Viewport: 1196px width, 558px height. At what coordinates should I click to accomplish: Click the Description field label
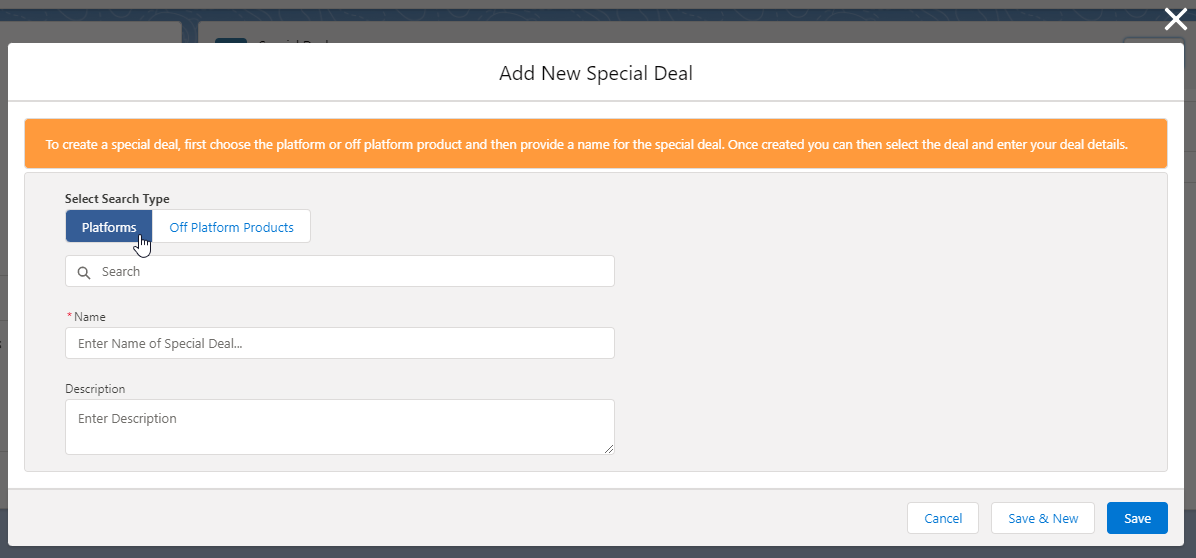coord(95,389)
